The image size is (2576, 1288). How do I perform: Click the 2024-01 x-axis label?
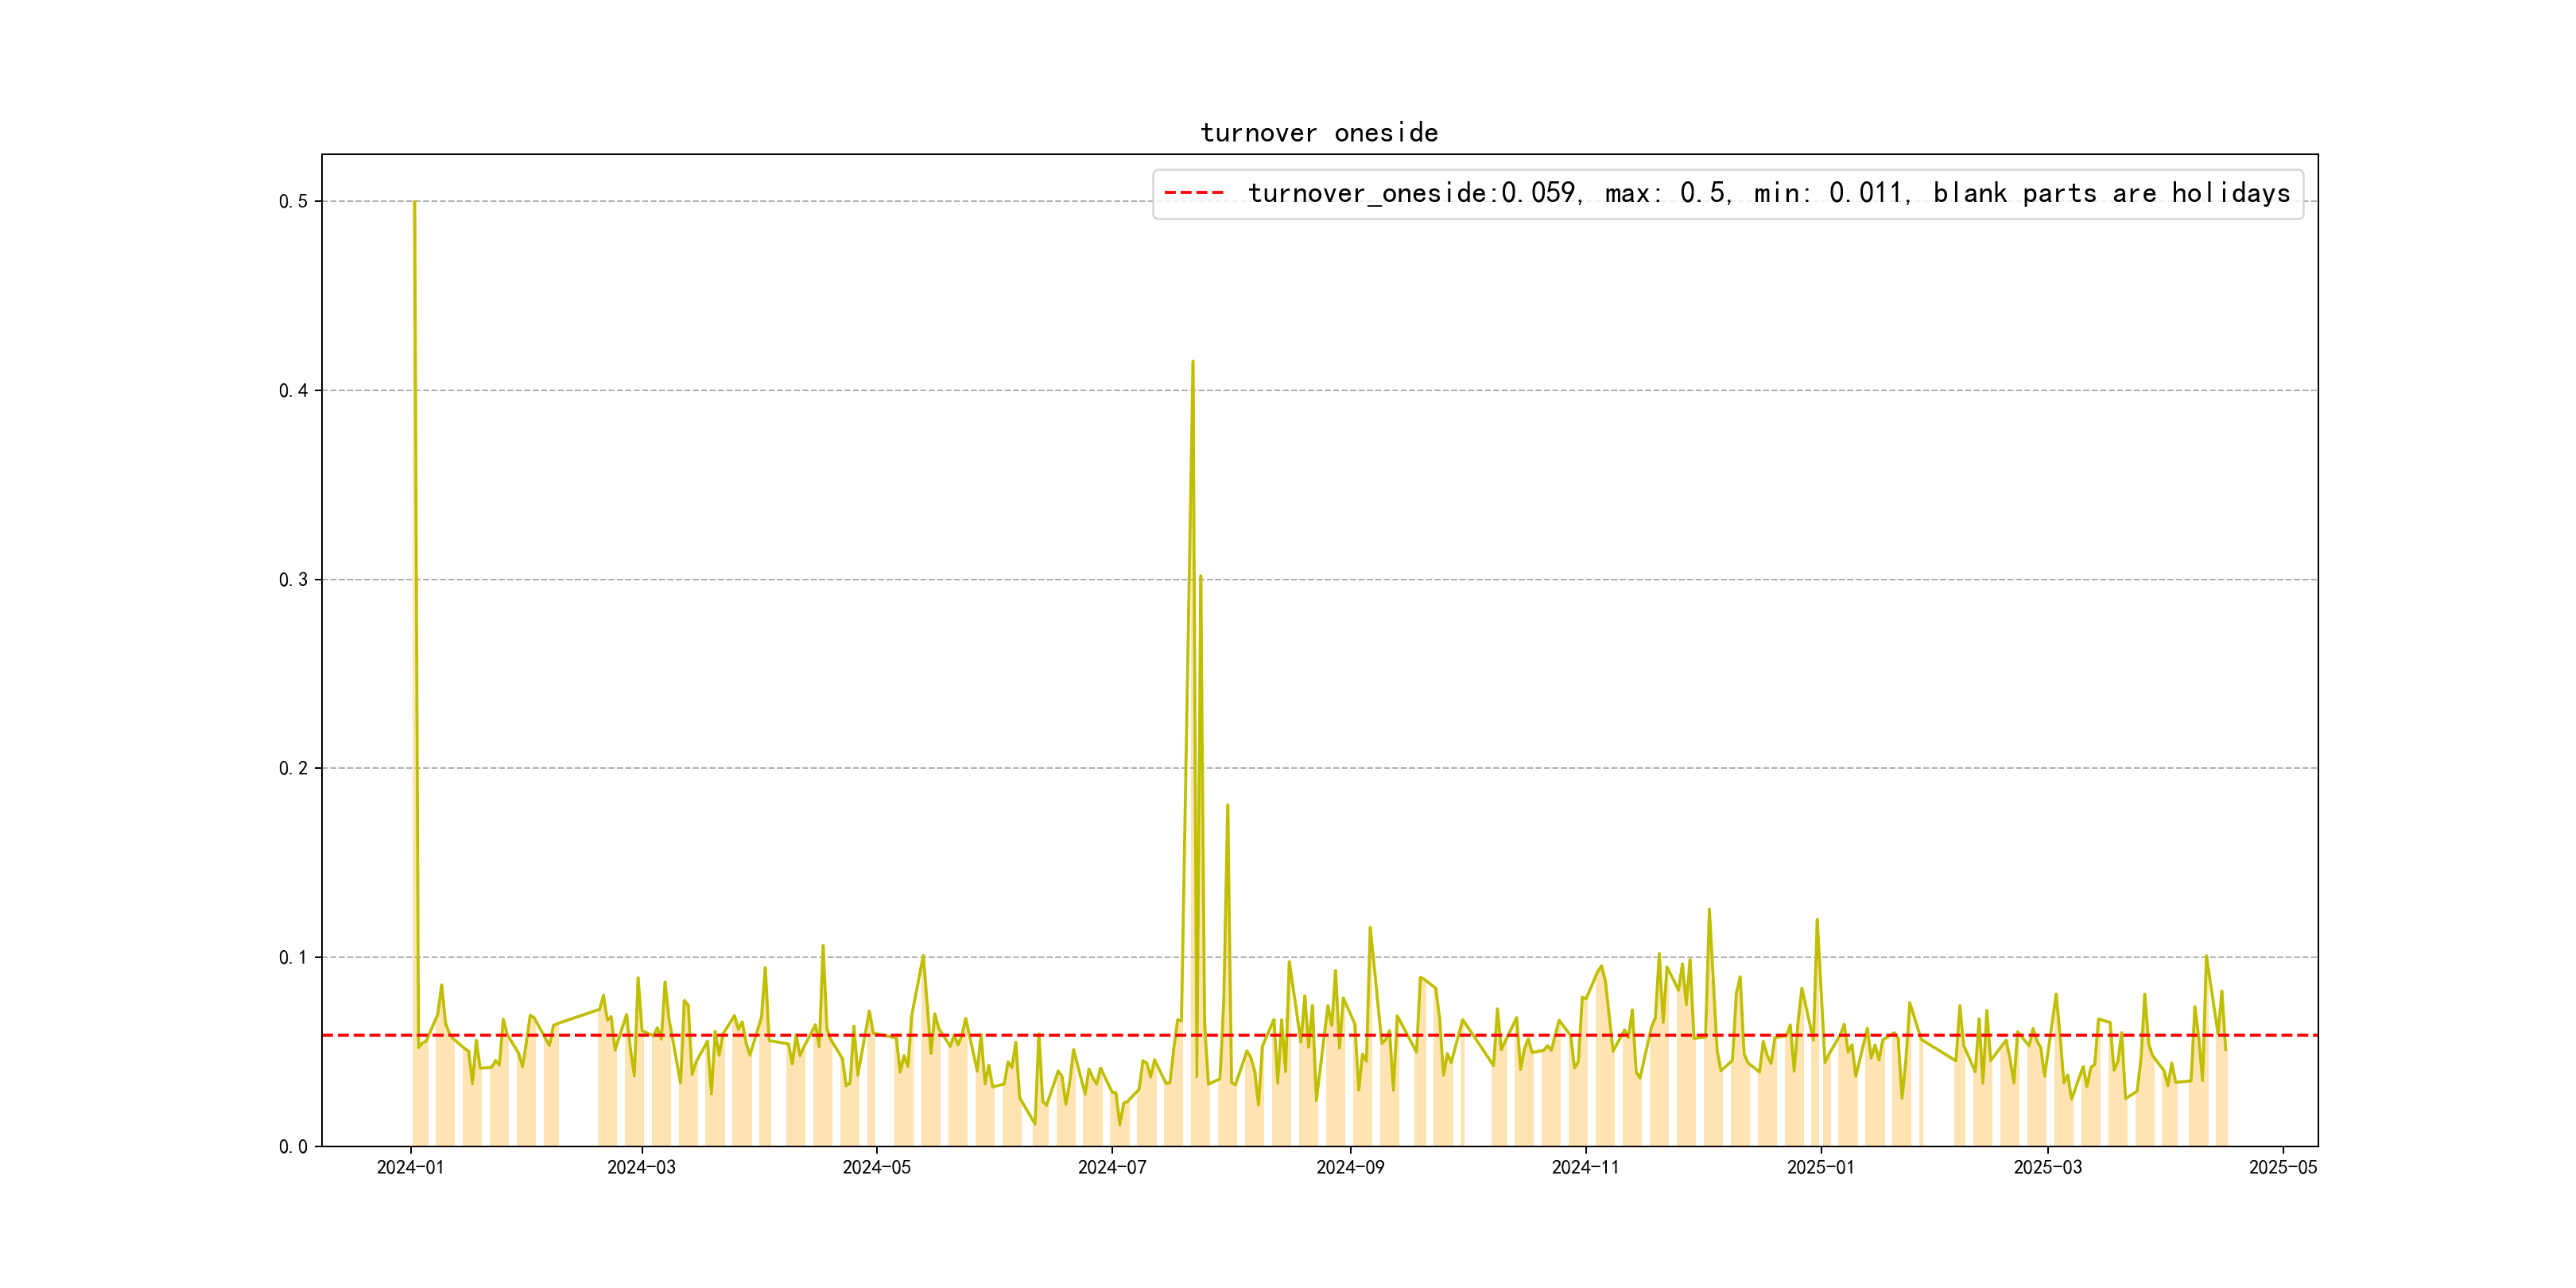pyautogui.click(x=410, y=1168)
